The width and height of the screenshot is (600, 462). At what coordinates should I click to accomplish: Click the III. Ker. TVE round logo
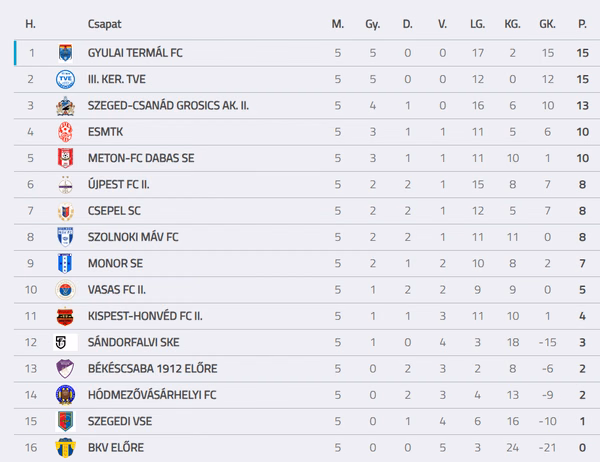65,79
